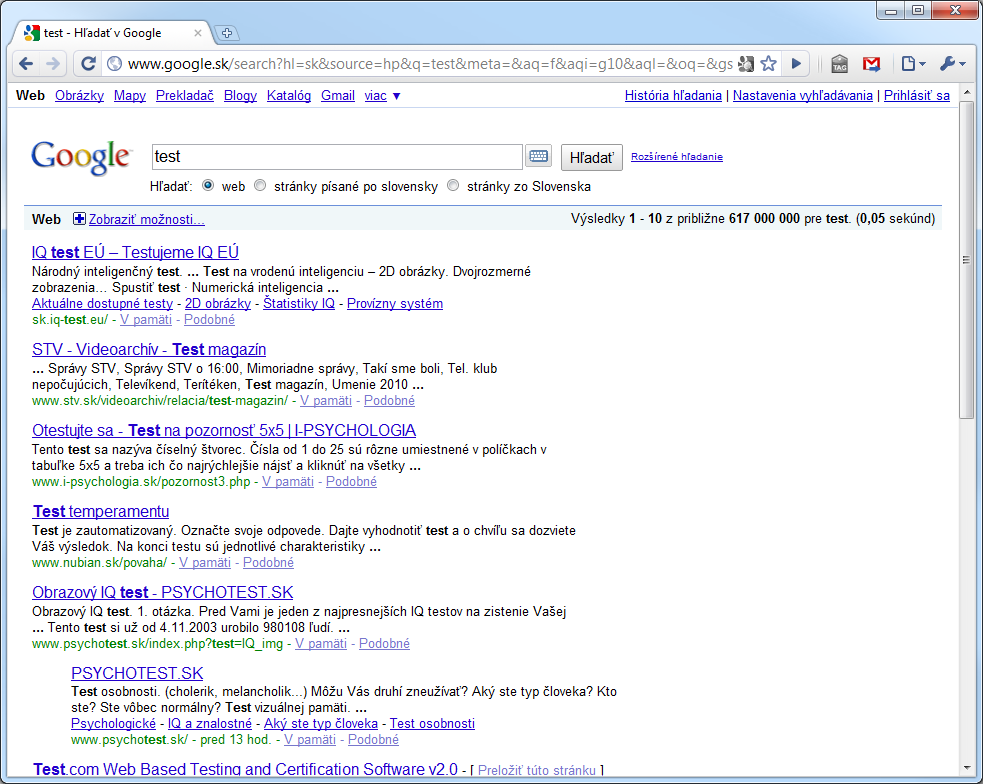Open Blogy in the top navigation

pos(240,96)
